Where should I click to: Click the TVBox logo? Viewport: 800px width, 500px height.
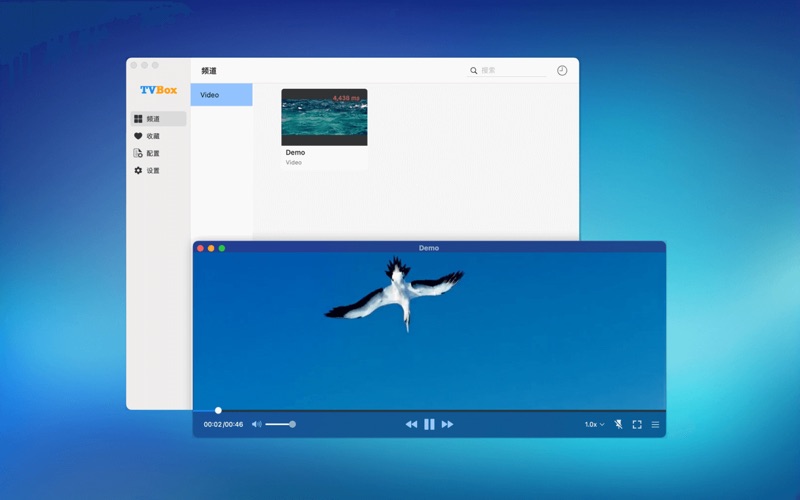[158, 90]
